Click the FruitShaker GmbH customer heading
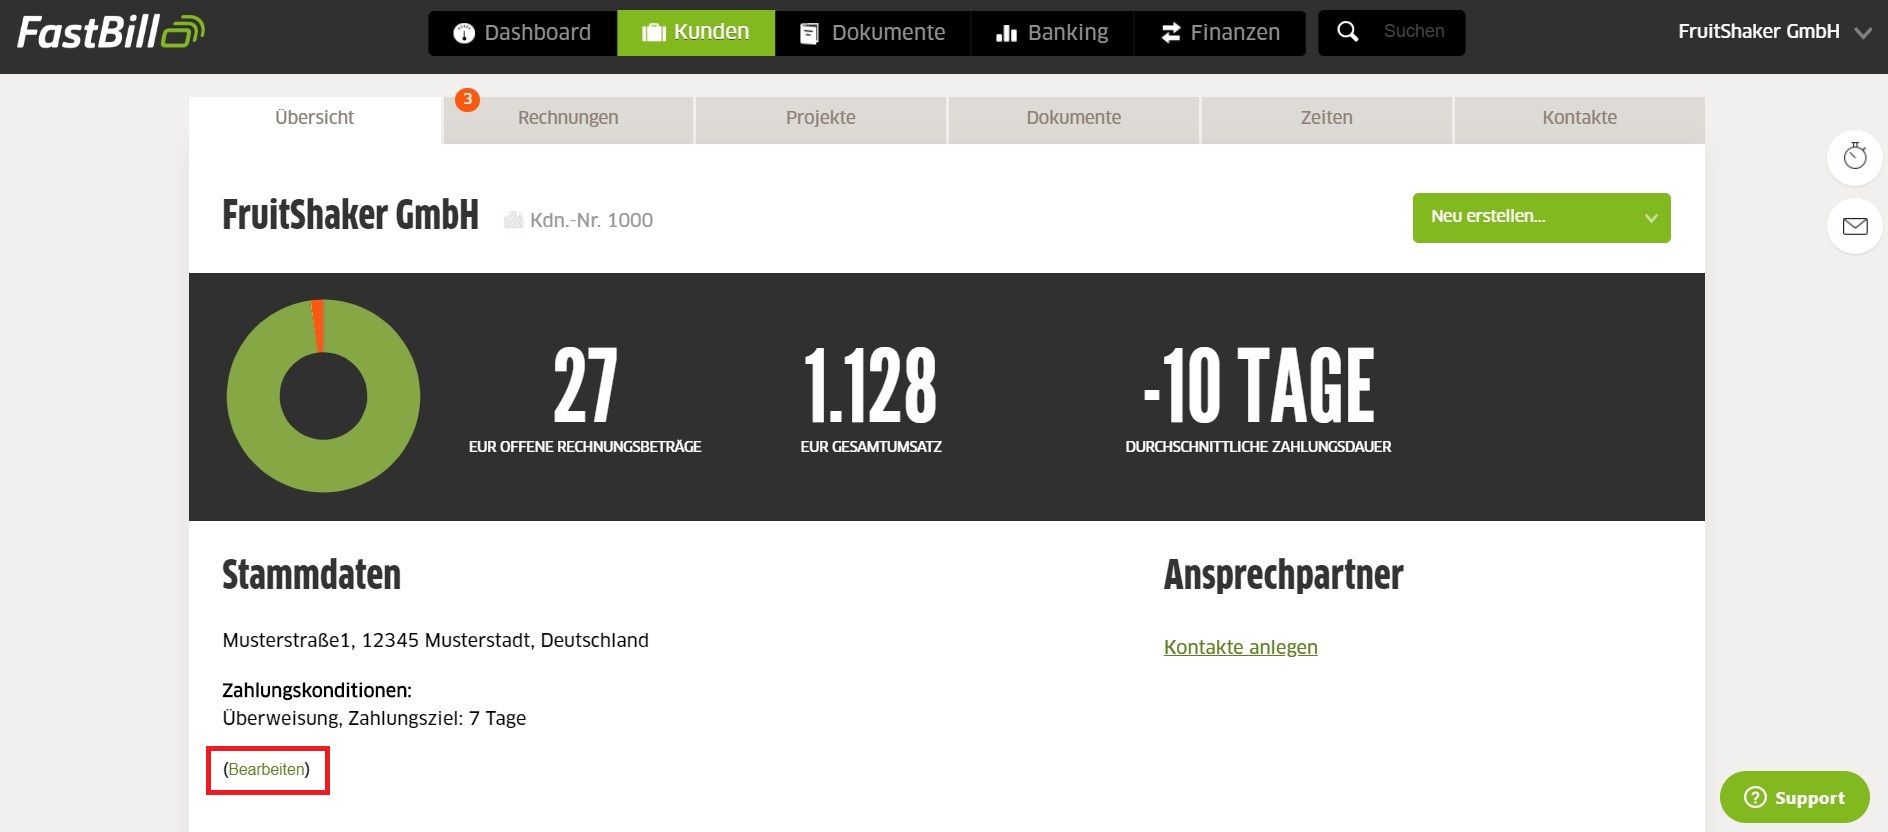This screenshot has width=1888, height=832. pos(350,215)
